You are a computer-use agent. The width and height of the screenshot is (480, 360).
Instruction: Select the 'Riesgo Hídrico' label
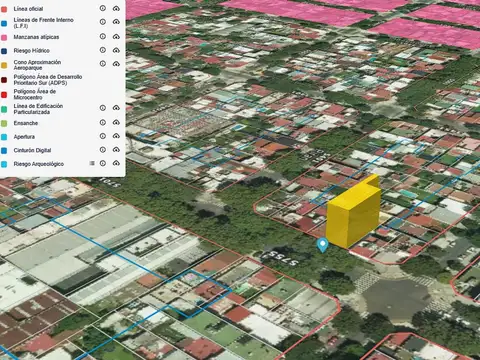coord(32,50)
